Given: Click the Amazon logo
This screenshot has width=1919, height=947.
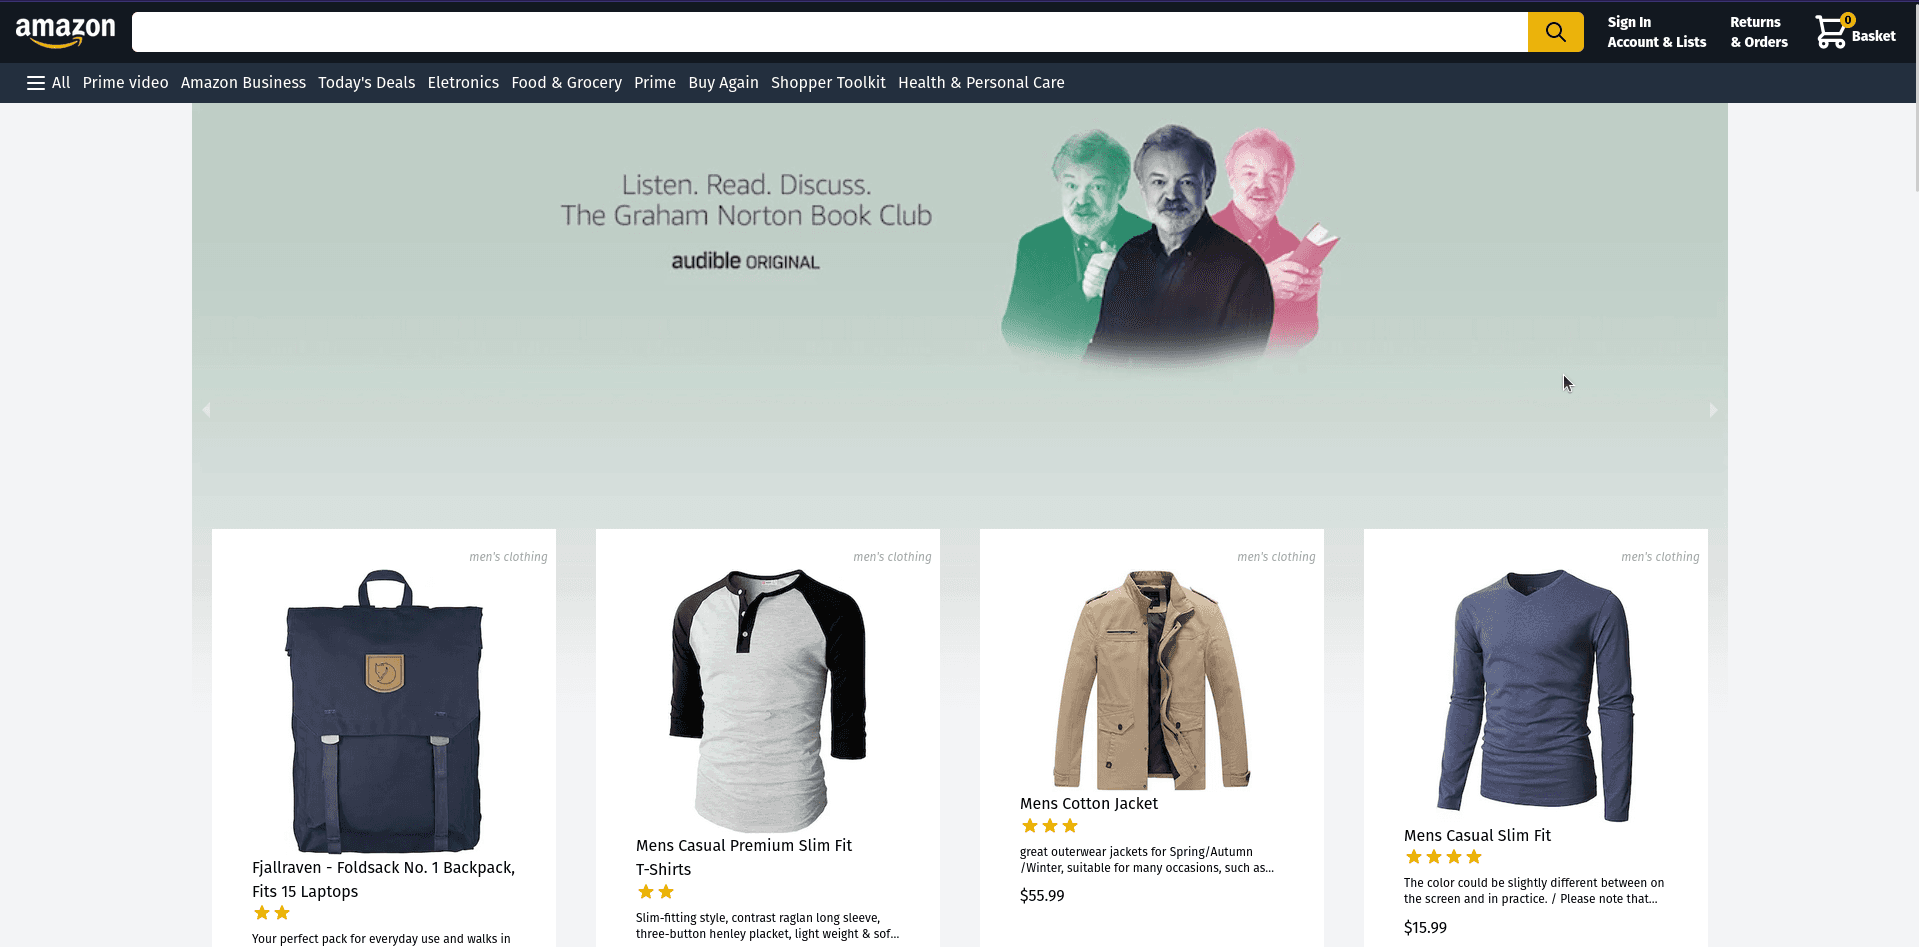Looking at the screenshot, I should point(65,32).
